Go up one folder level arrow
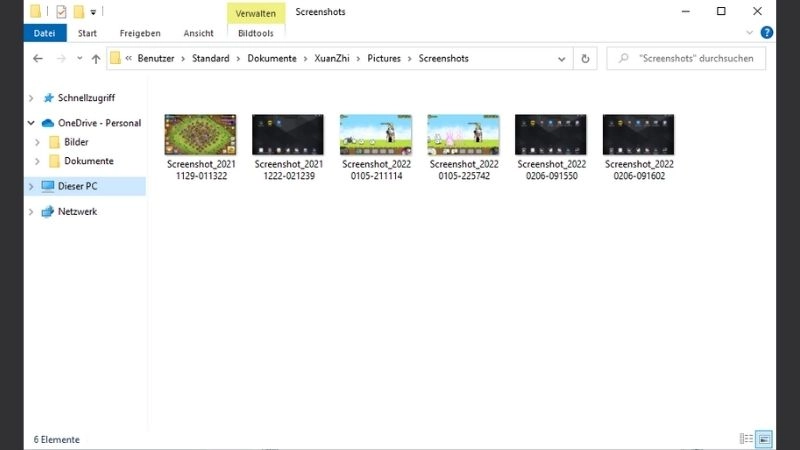This screenshot has width=800, height=450. [x=96, y=59]
